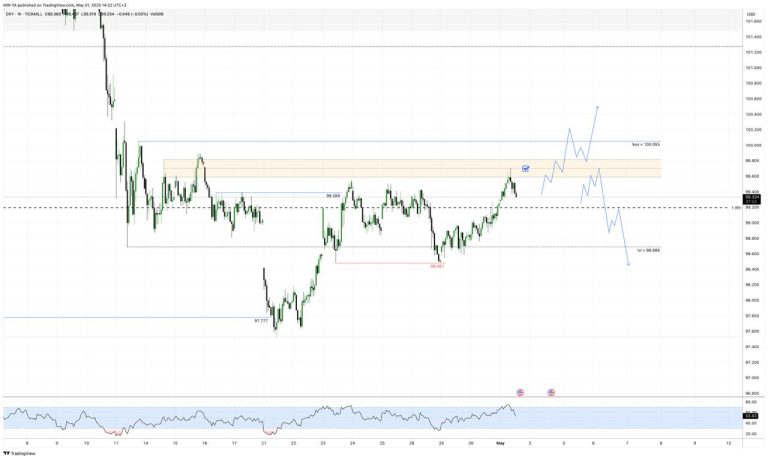The width and height of the screenshot is (768, 459).
Task: Click the 'May' date label on time axis
Action: pyautogui.click(x=500, y=443)
